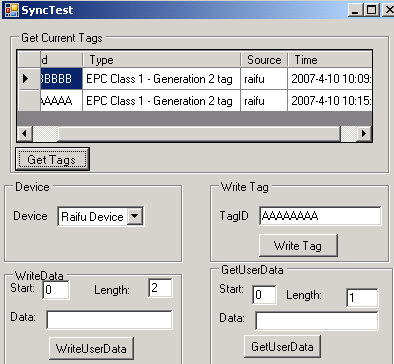
Task: Click the WriteData Start field
Action: click(x=56, y=289)
